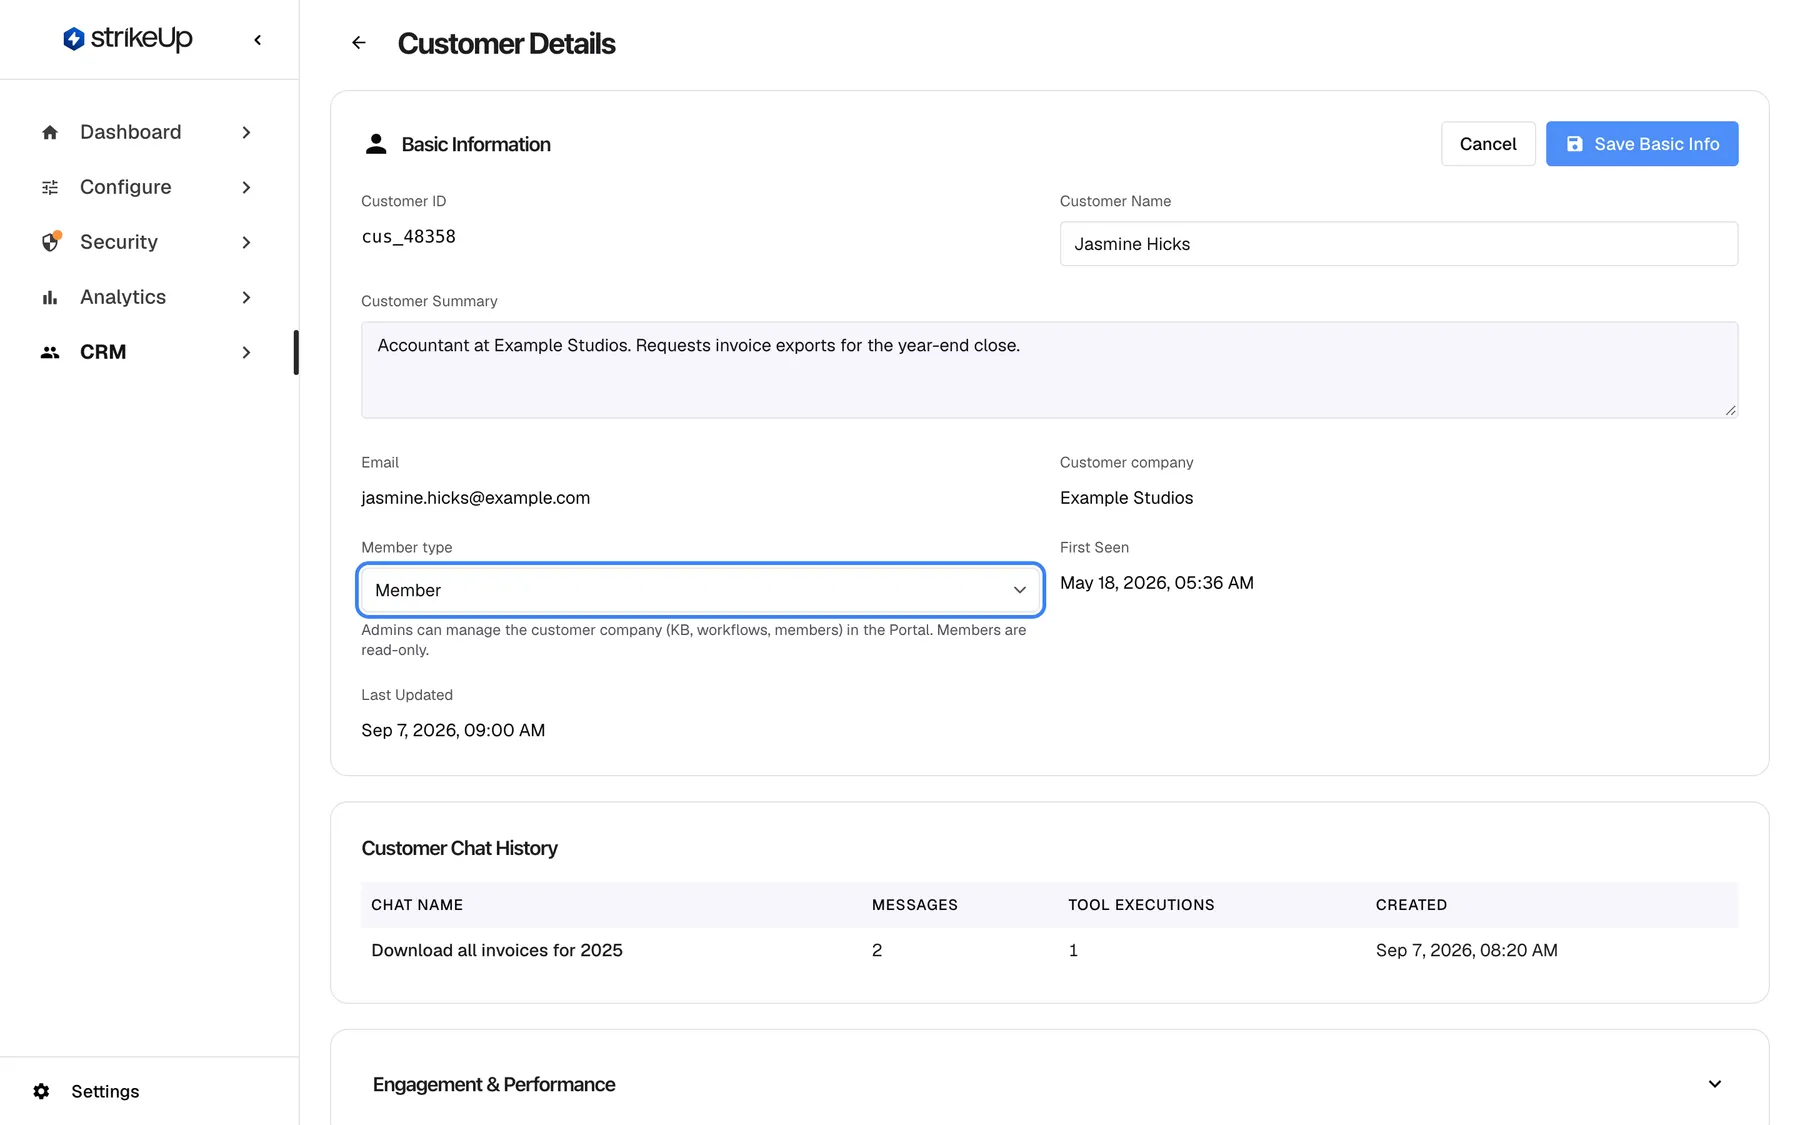This screenshot has height=1125, width=1800.
Task: Click the Last Updated date value
Action: click(453, 730)
